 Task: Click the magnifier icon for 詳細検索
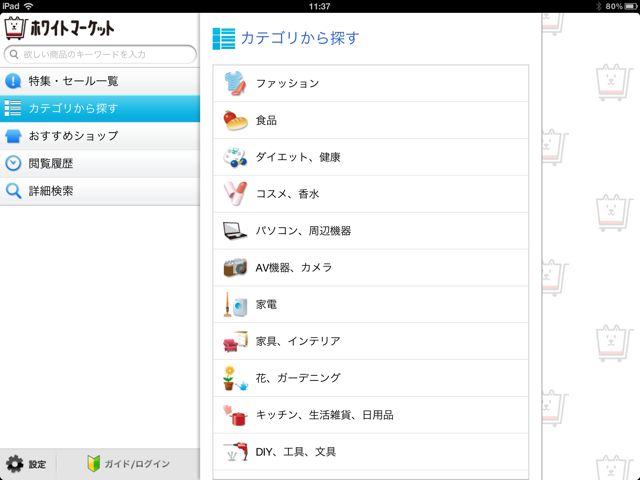click(x=13, y=191)
